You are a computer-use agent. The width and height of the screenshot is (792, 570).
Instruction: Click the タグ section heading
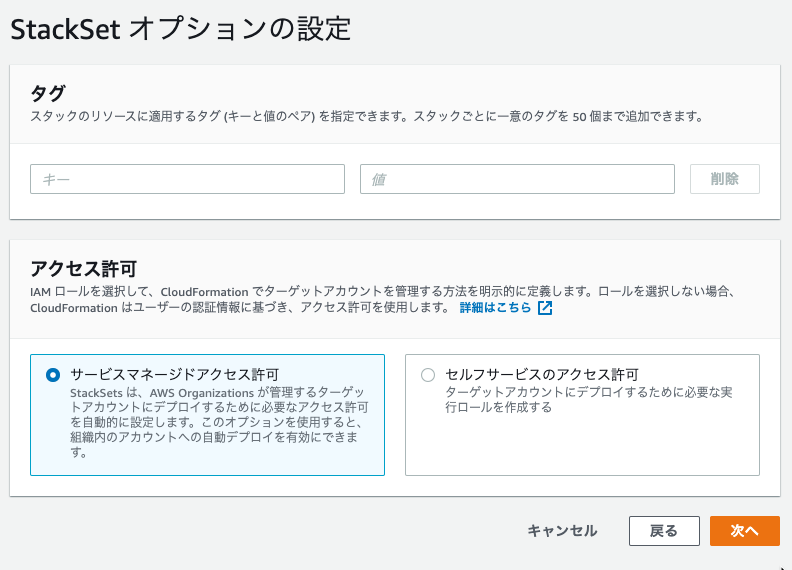pos(48,93)
